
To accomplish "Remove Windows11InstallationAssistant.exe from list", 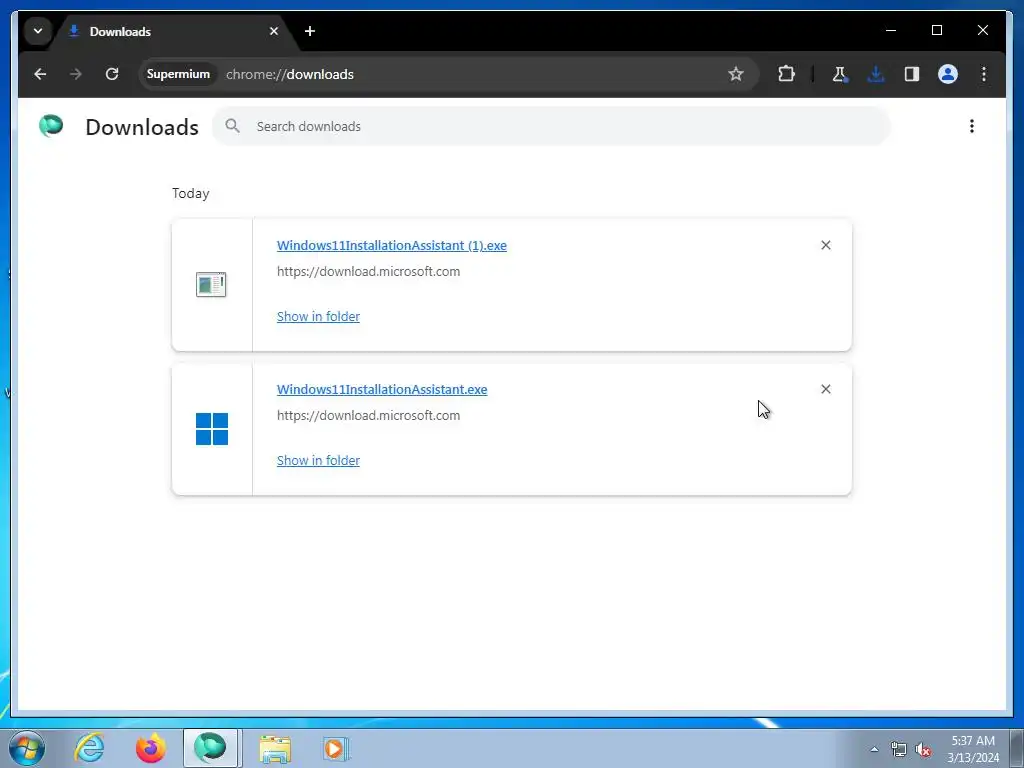I will (x=825, y=389).
